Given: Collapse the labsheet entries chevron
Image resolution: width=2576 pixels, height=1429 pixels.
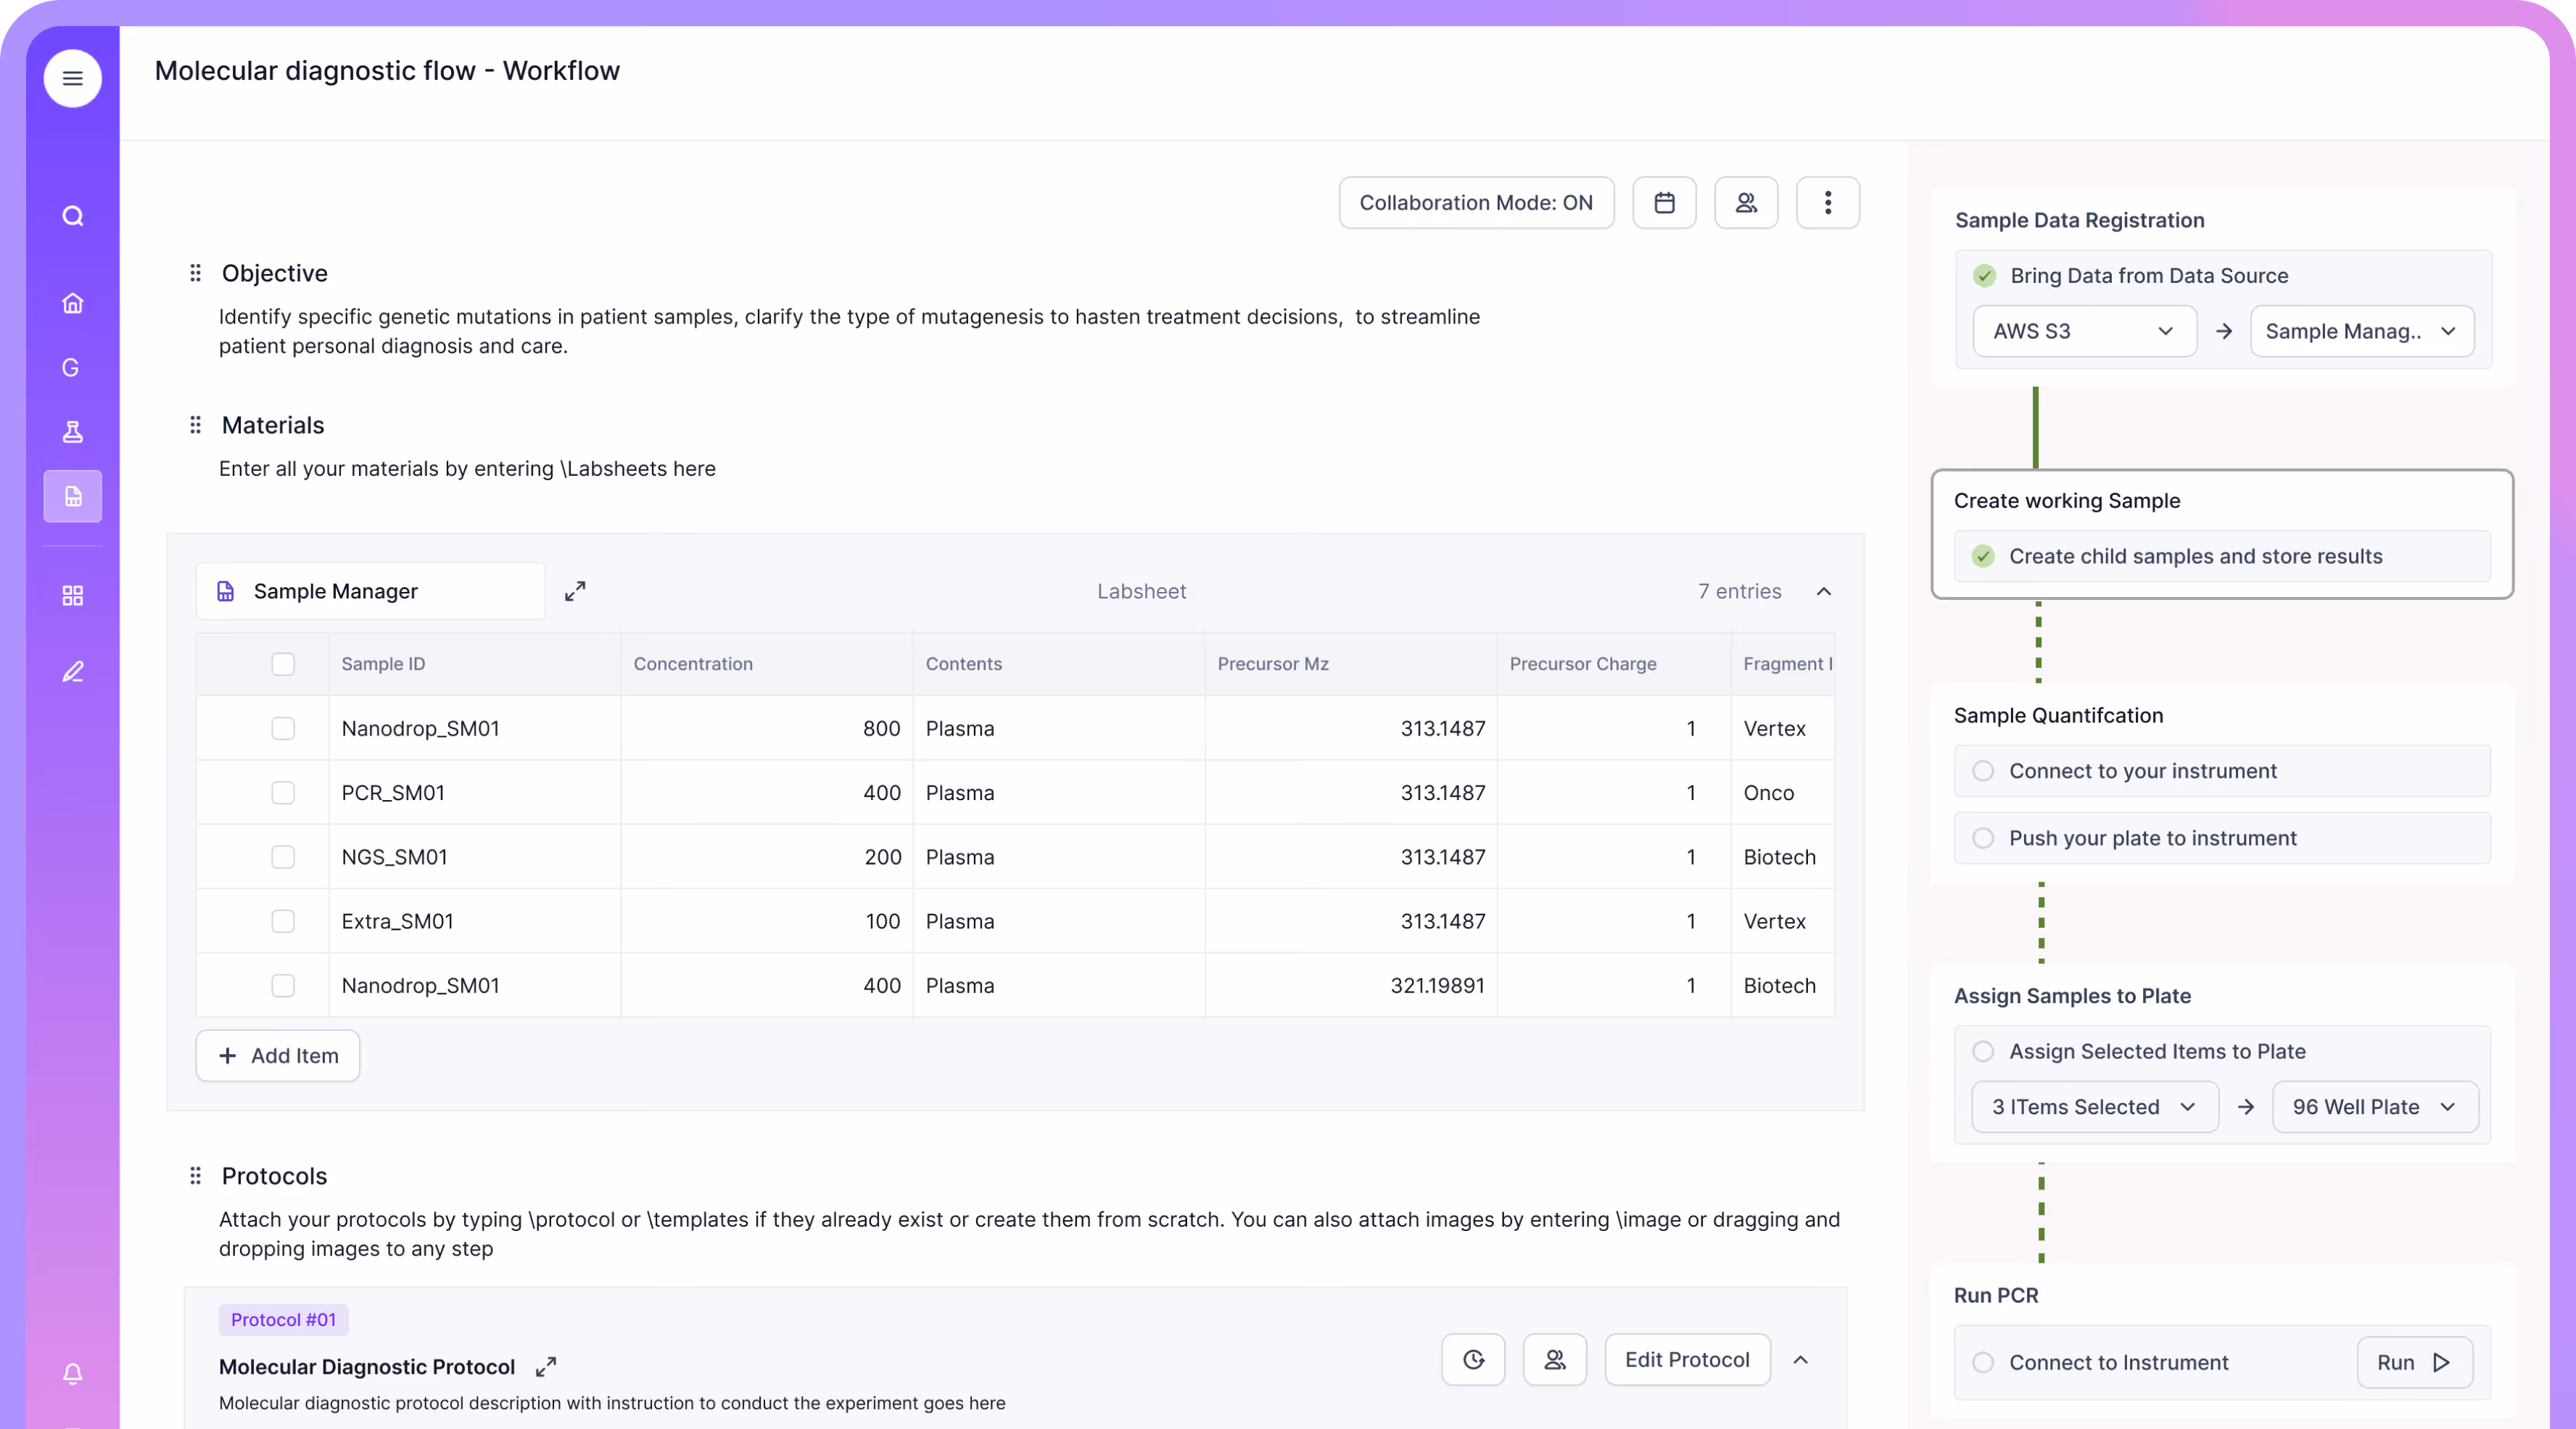Looking at the screenshot, I should [1824, 591].
